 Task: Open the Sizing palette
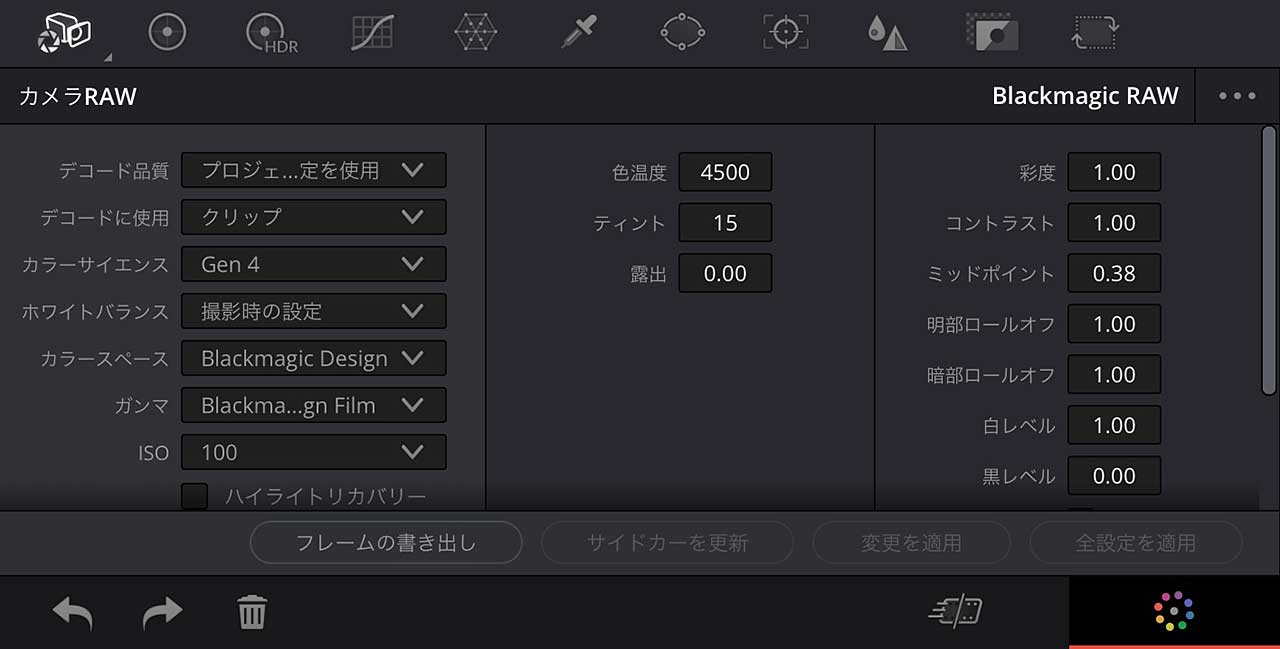point(1094,32)
